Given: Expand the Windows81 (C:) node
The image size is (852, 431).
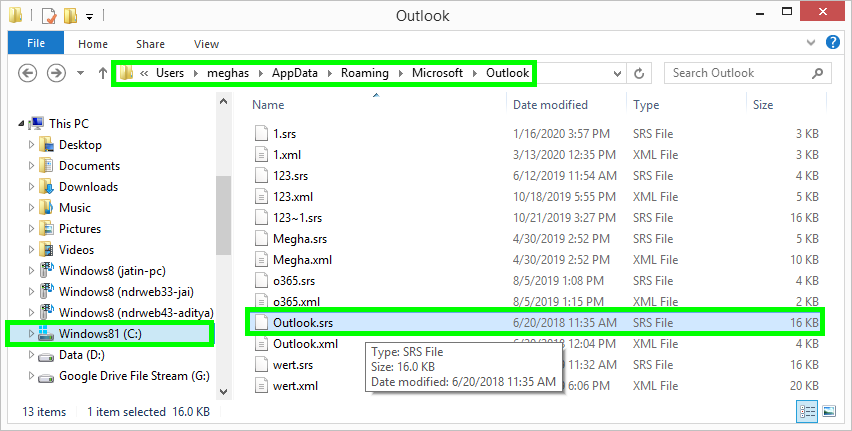Looking at the screenshot, I should (x=32, y=334).
